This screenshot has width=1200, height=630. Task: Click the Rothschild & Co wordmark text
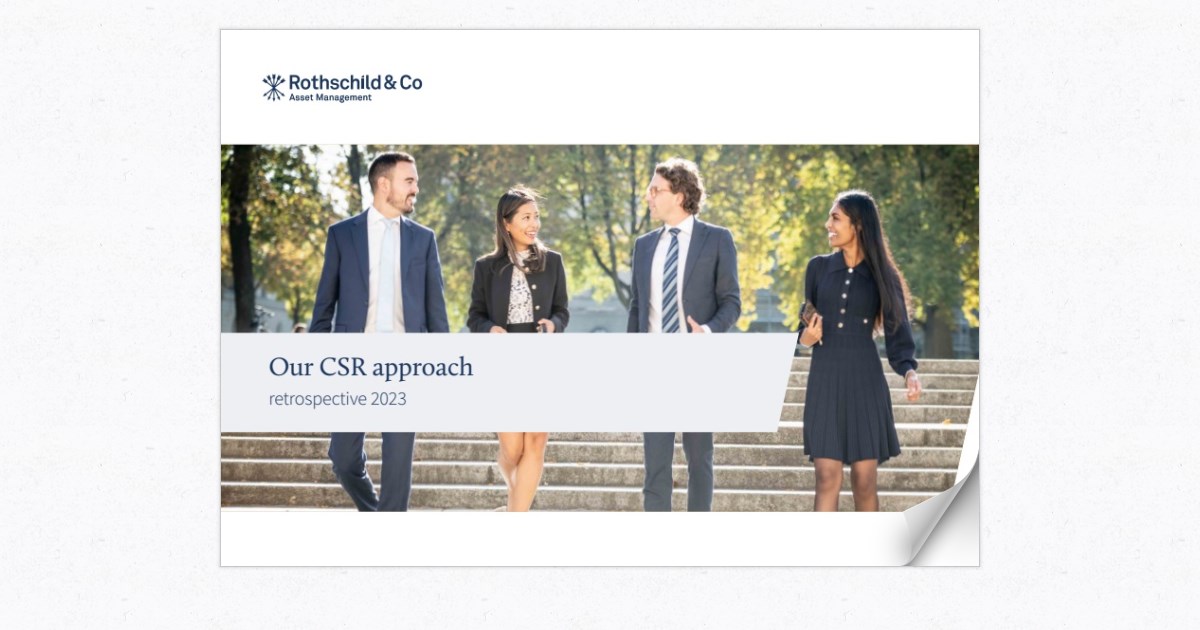(x=356, y=83)
